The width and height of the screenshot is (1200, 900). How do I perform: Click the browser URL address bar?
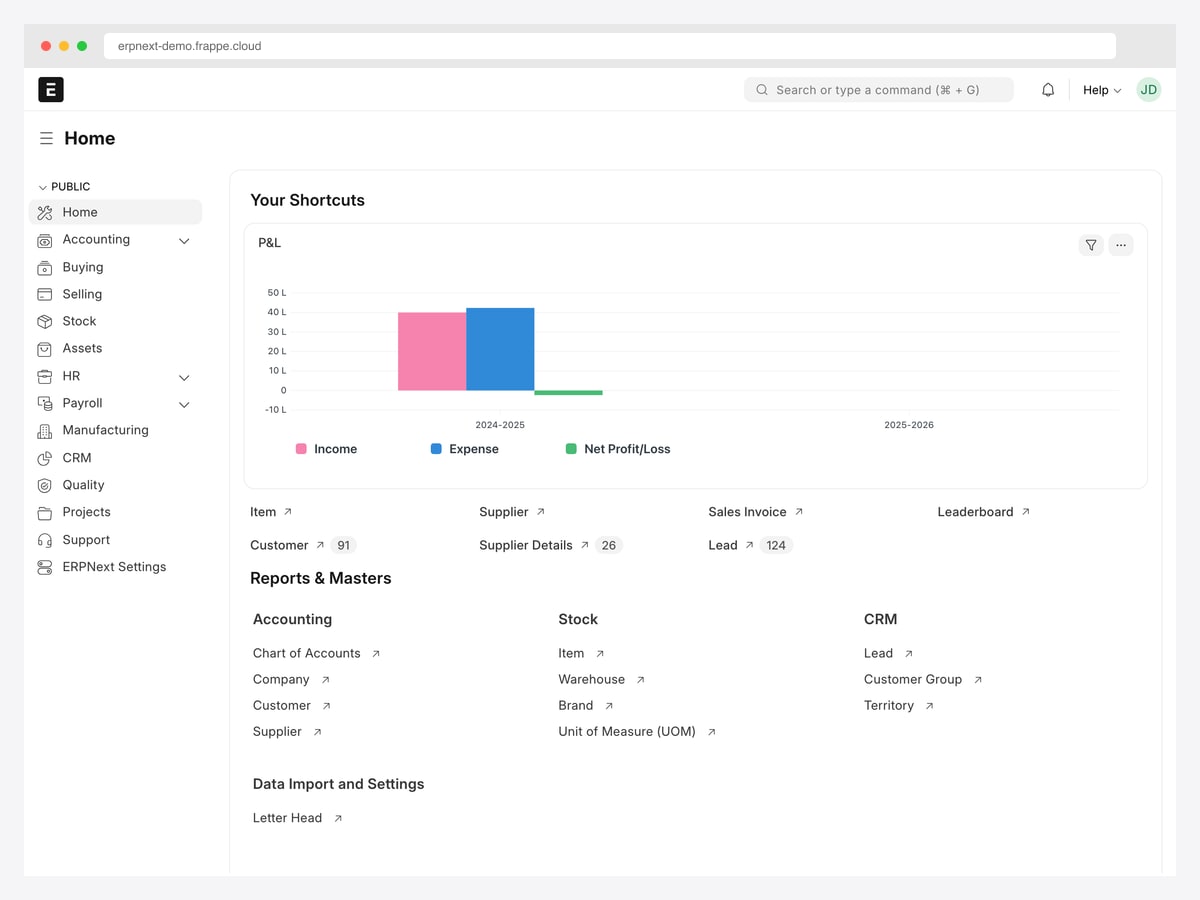pos(610,46)
